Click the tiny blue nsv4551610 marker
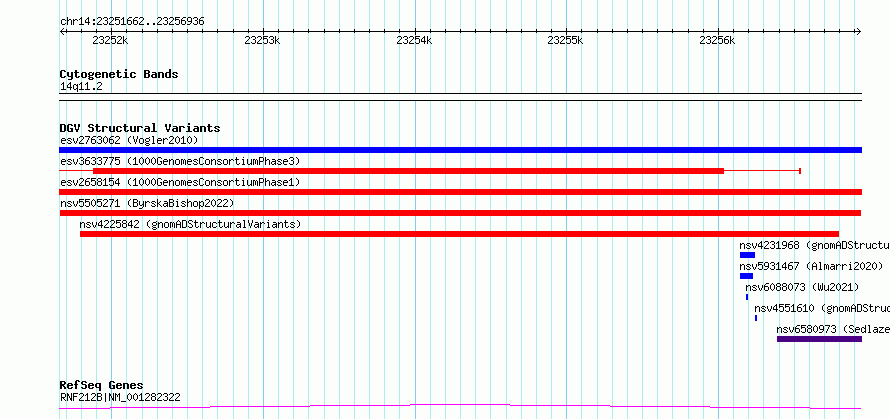 [756, 318]
